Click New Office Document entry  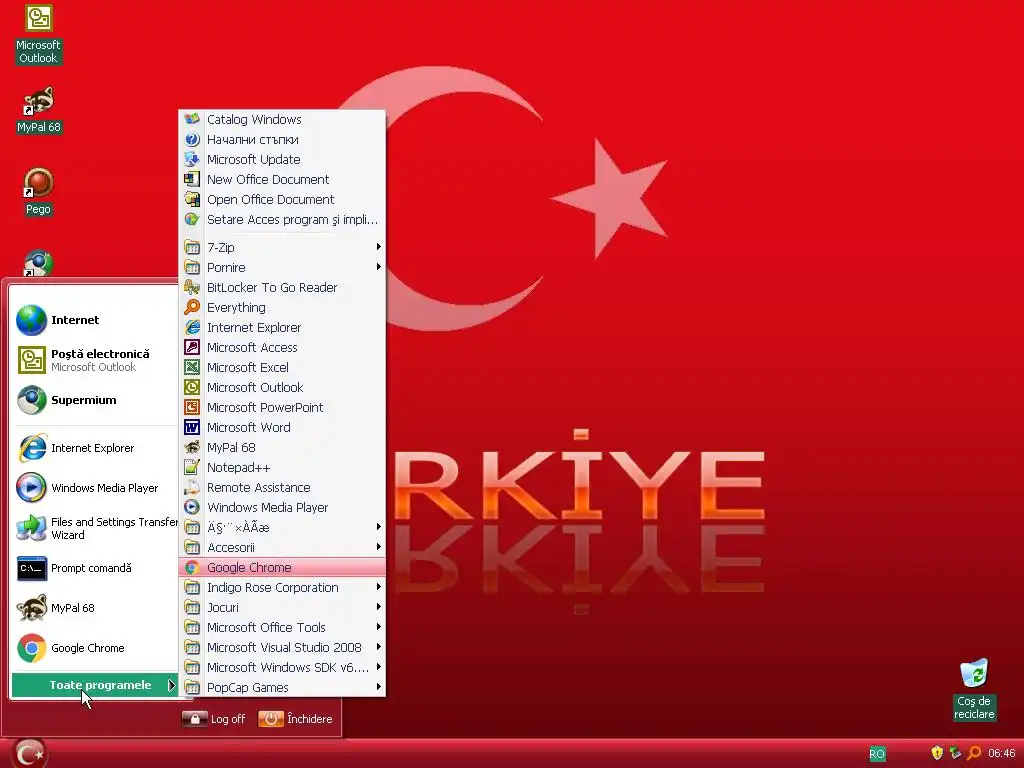pyautogui.click(x=282, y=180)
